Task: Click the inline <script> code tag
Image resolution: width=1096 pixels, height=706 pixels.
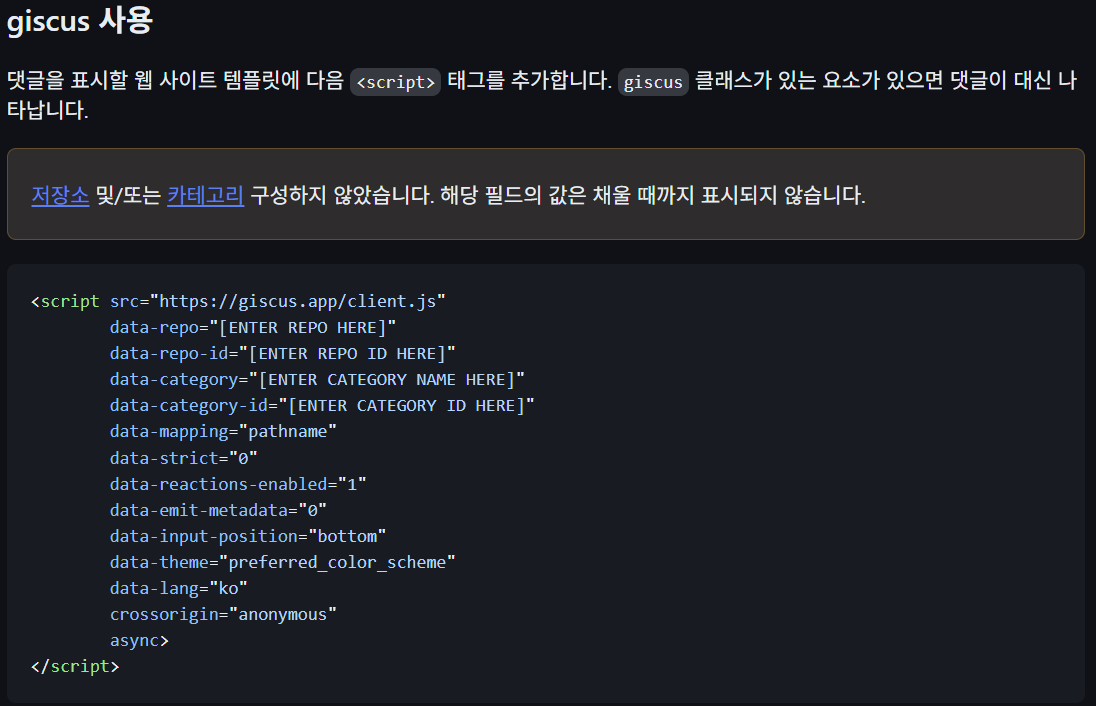Action: click(396, 82)
